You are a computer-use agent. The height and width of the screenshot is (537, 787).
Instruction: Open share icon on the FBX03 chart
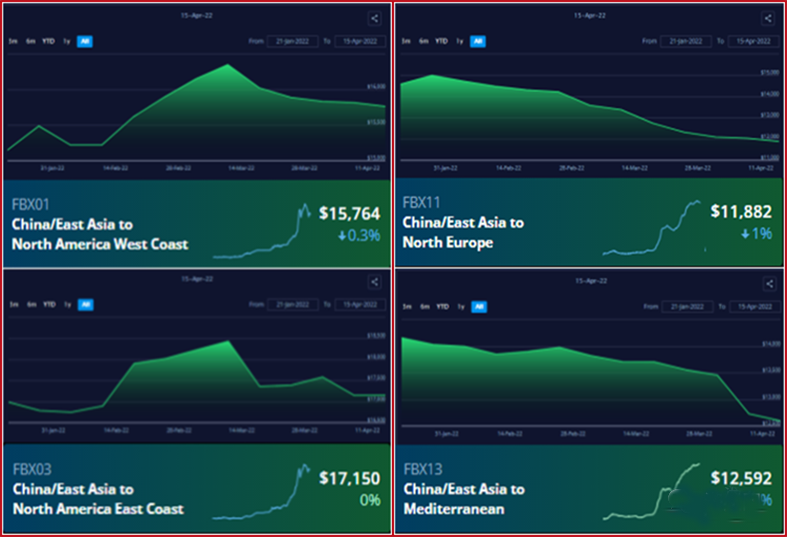374,284
